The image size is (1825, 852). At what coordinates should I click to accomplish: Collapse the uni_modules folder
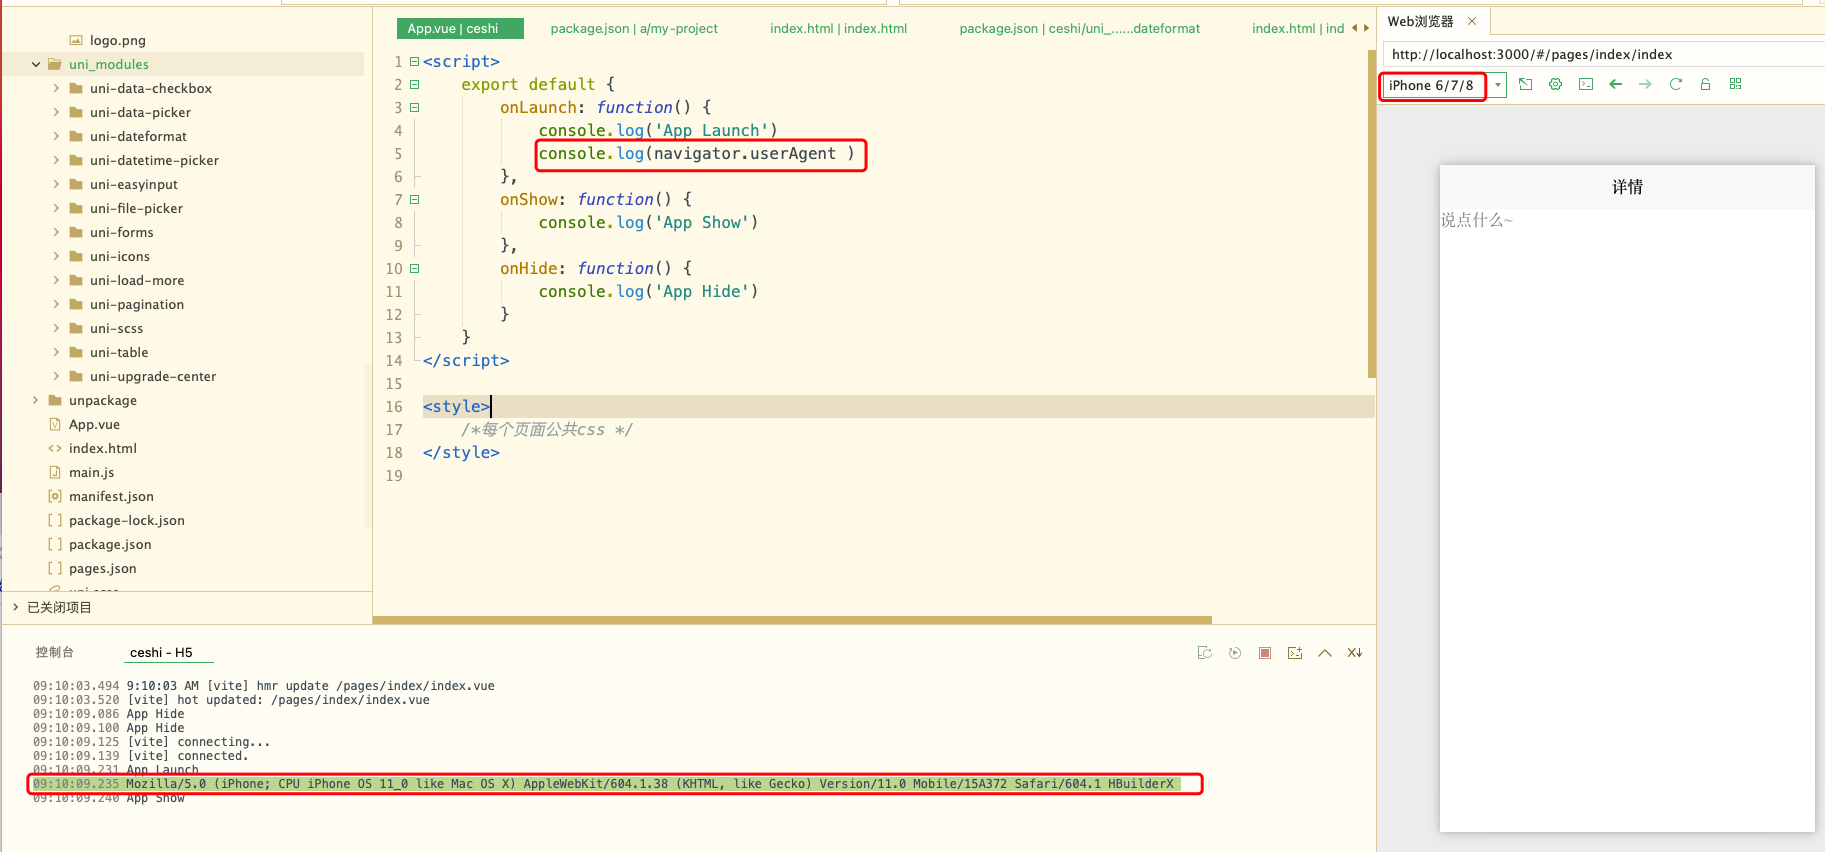tap(36, 64)
